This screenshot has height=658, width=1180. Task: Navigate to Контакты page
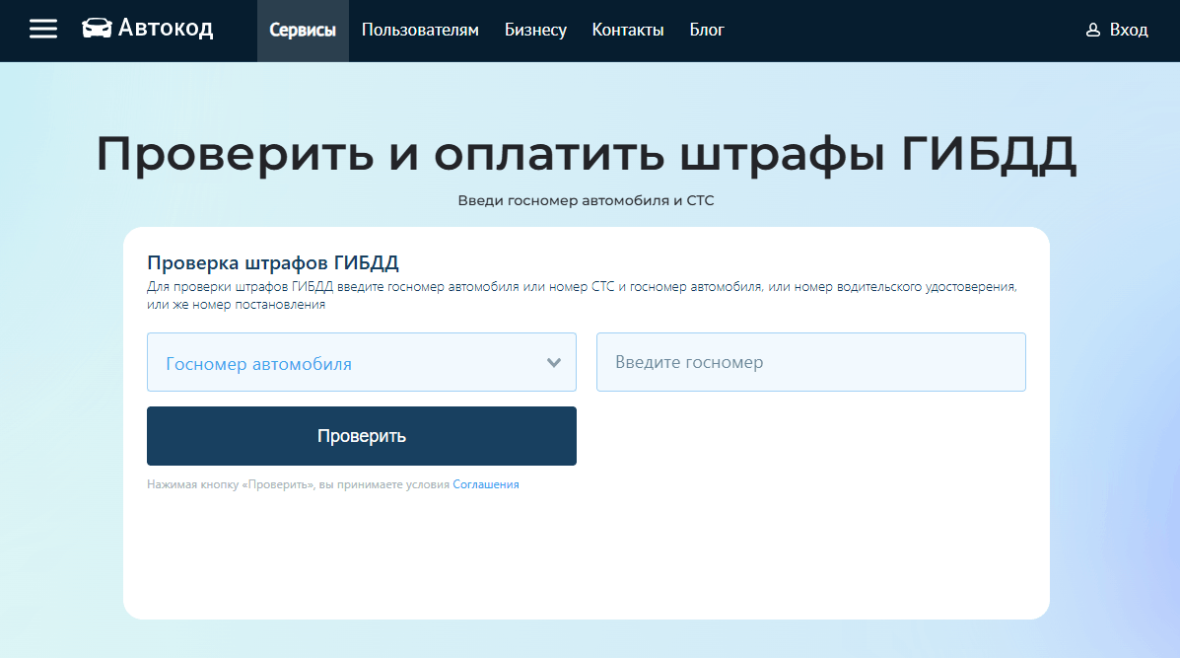(x=628, y=30)
